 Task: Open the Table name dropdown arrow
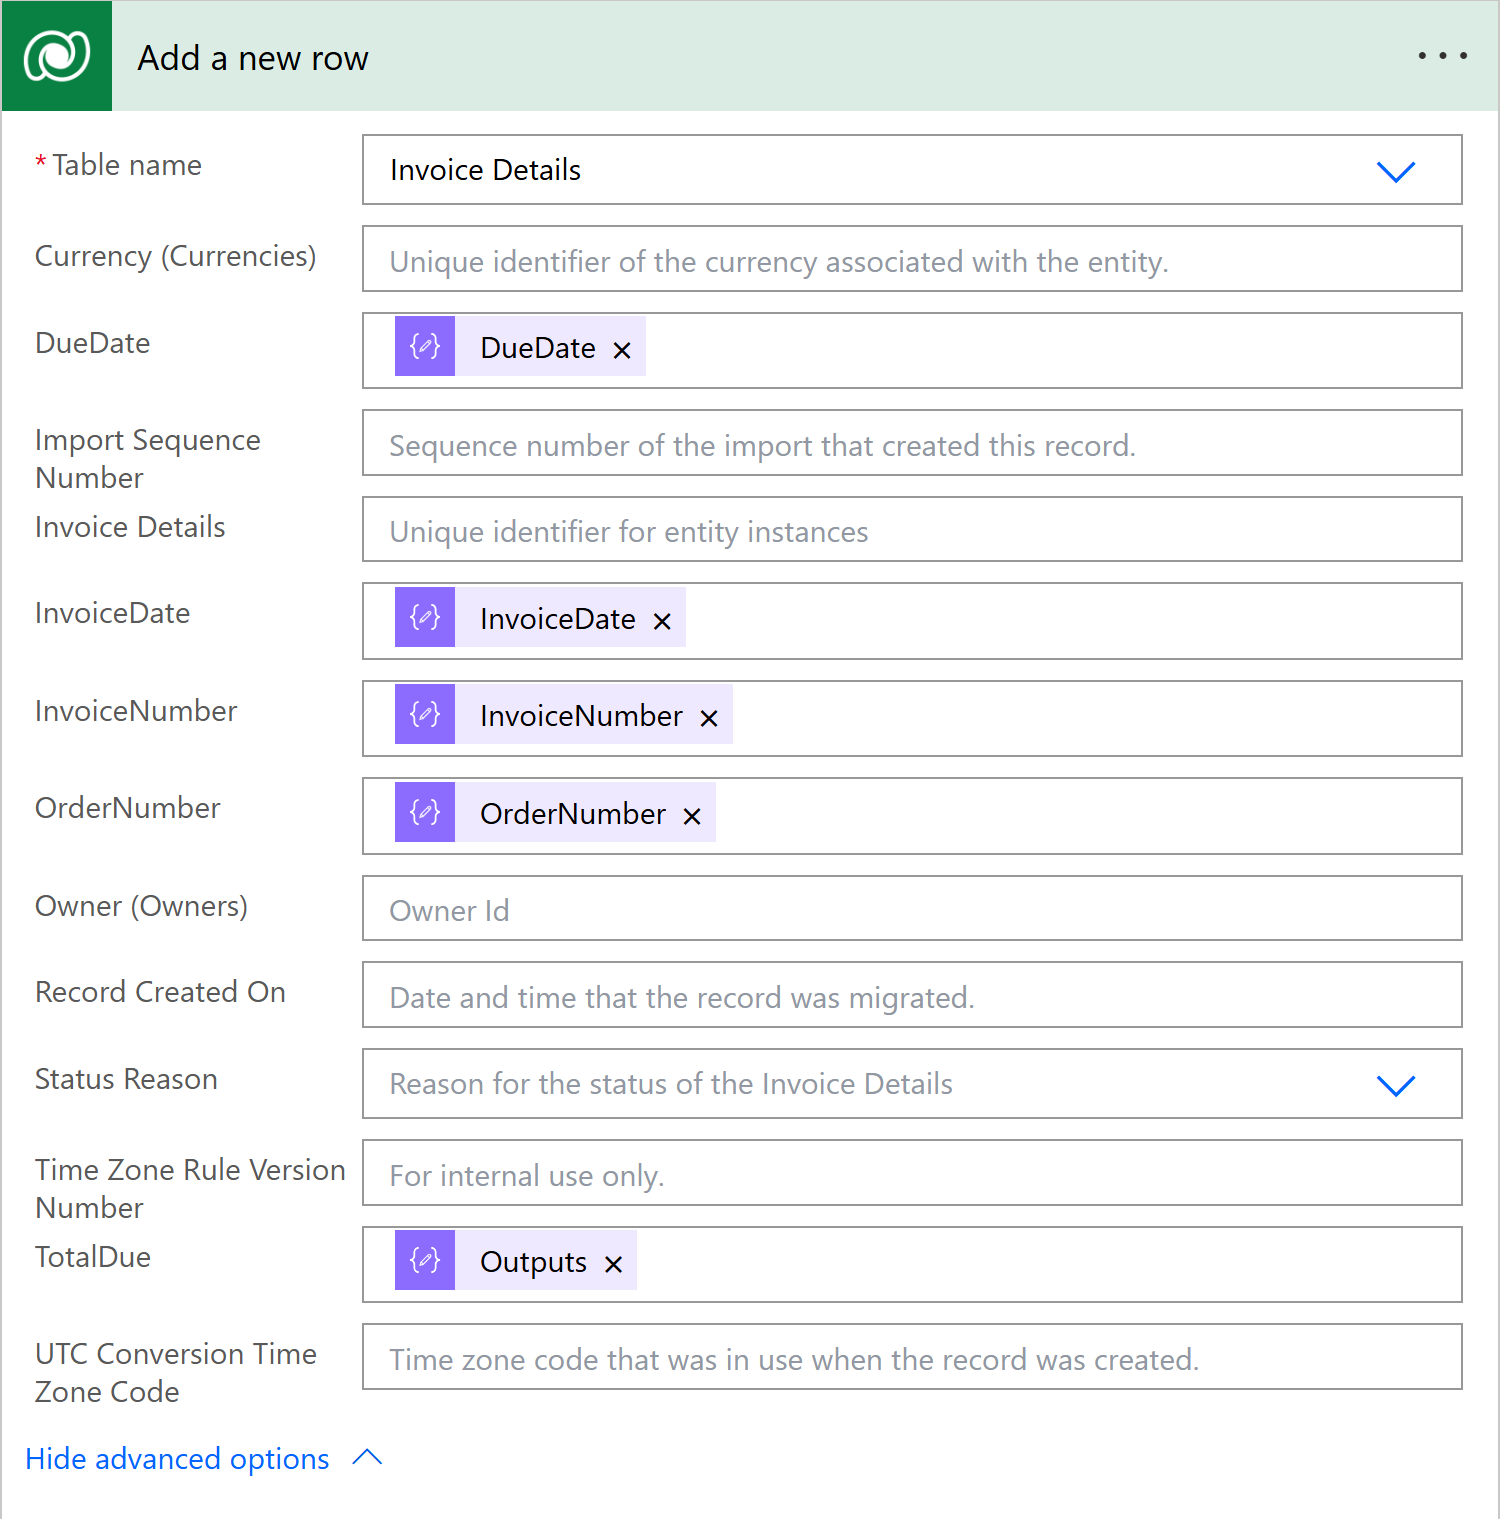pos(1396,171)
